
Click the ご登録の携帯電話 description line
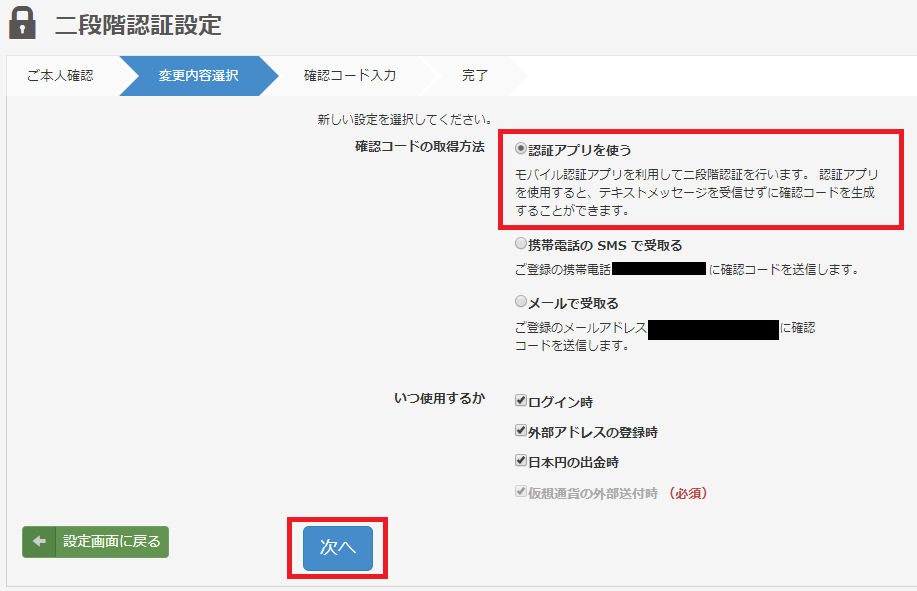click(x=687, y=269)
